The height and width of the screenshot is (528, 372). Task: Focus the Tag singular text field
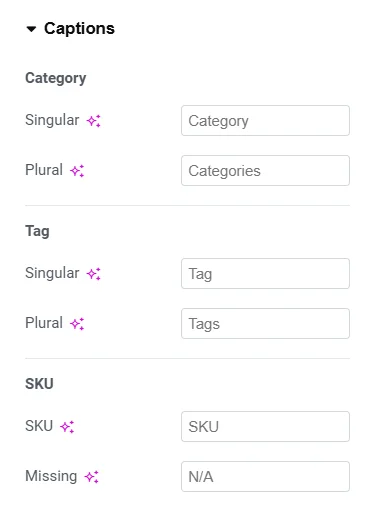coord(265,273)
